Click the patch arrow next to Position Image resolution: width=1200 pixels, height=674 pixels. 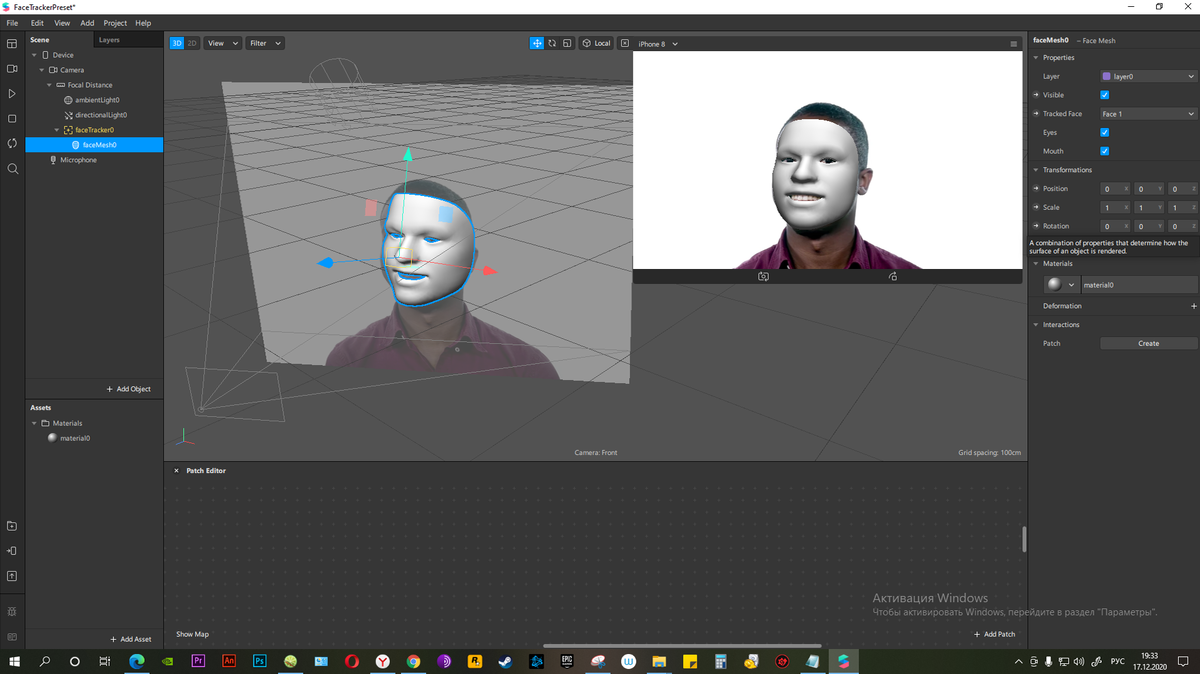1035,189
